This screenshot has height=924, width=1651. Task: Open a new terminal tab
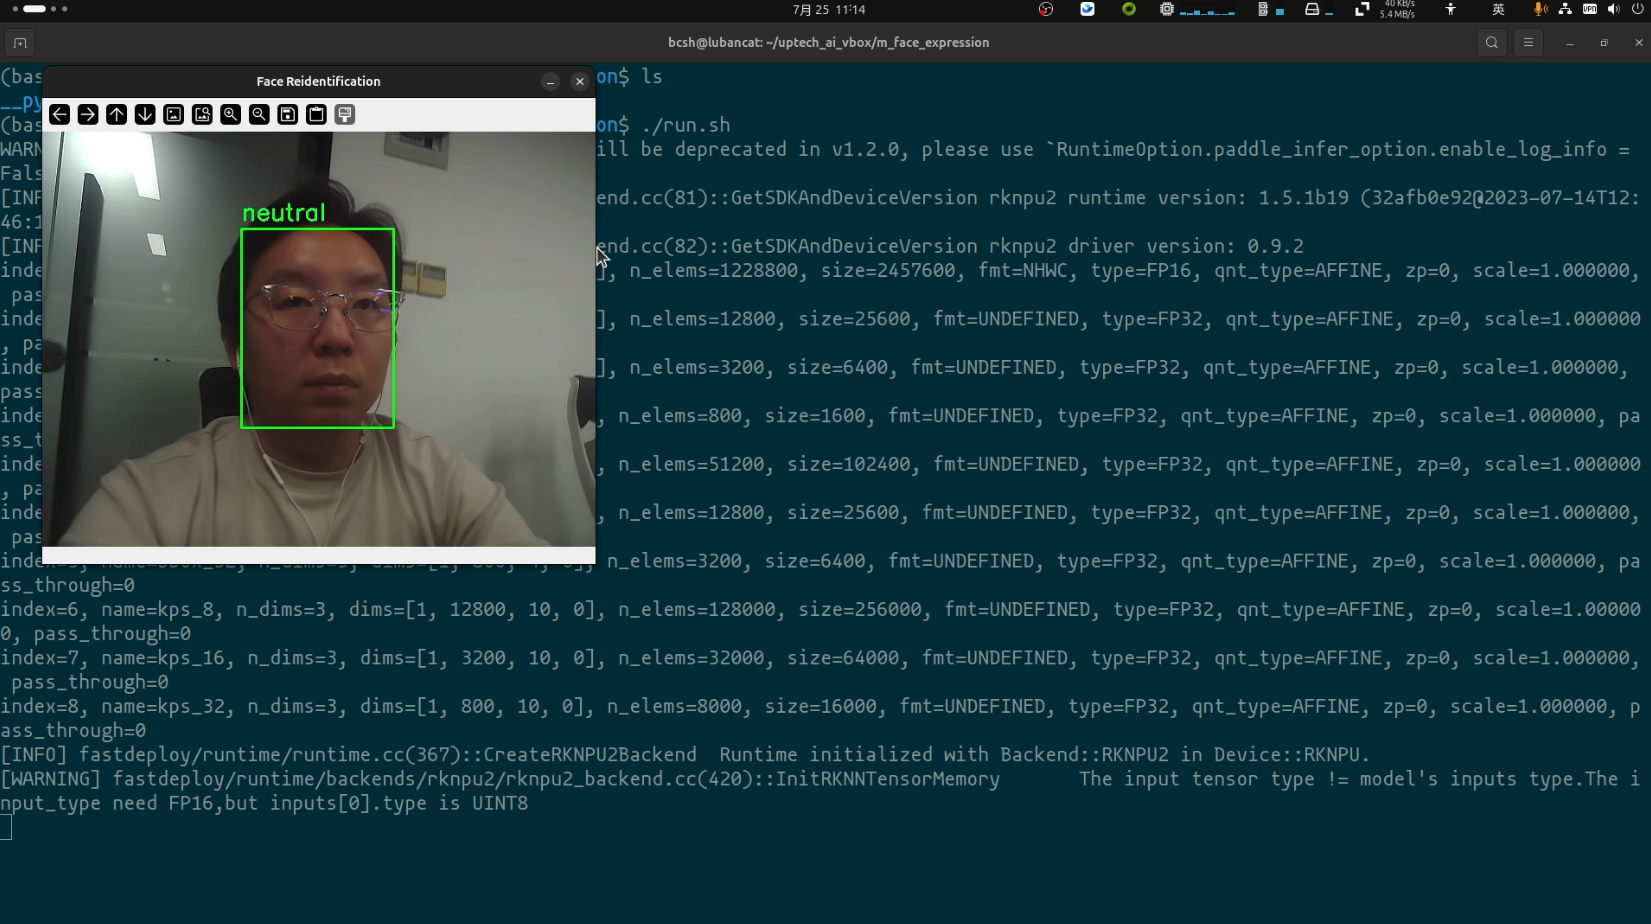(x=20, y=43)
